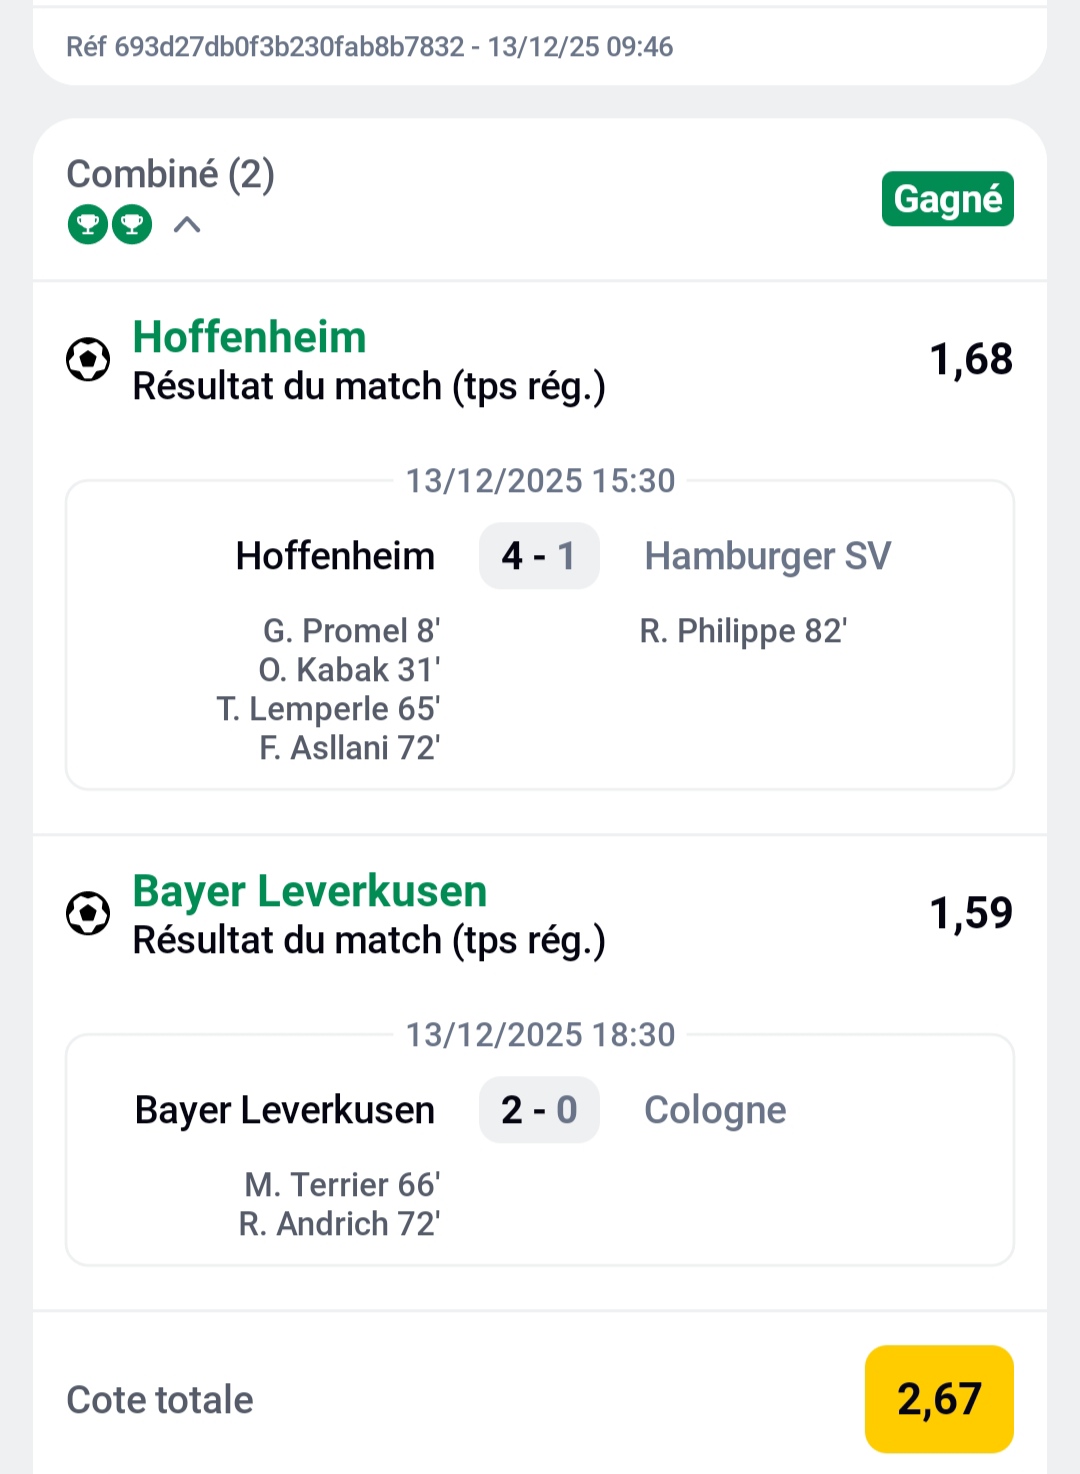Select the Cologne team name
Image resolution: width=1080 pixels, height=1474 pixels.
(x=715, y=1110)
